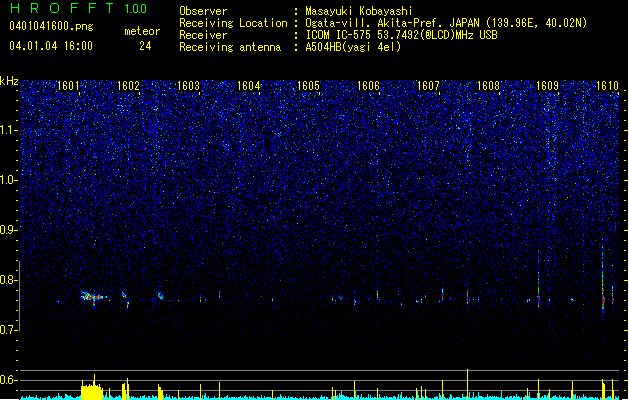Click the 1609 time marker
This screenshot has width=629, height=400.
(x=548, y=85)
